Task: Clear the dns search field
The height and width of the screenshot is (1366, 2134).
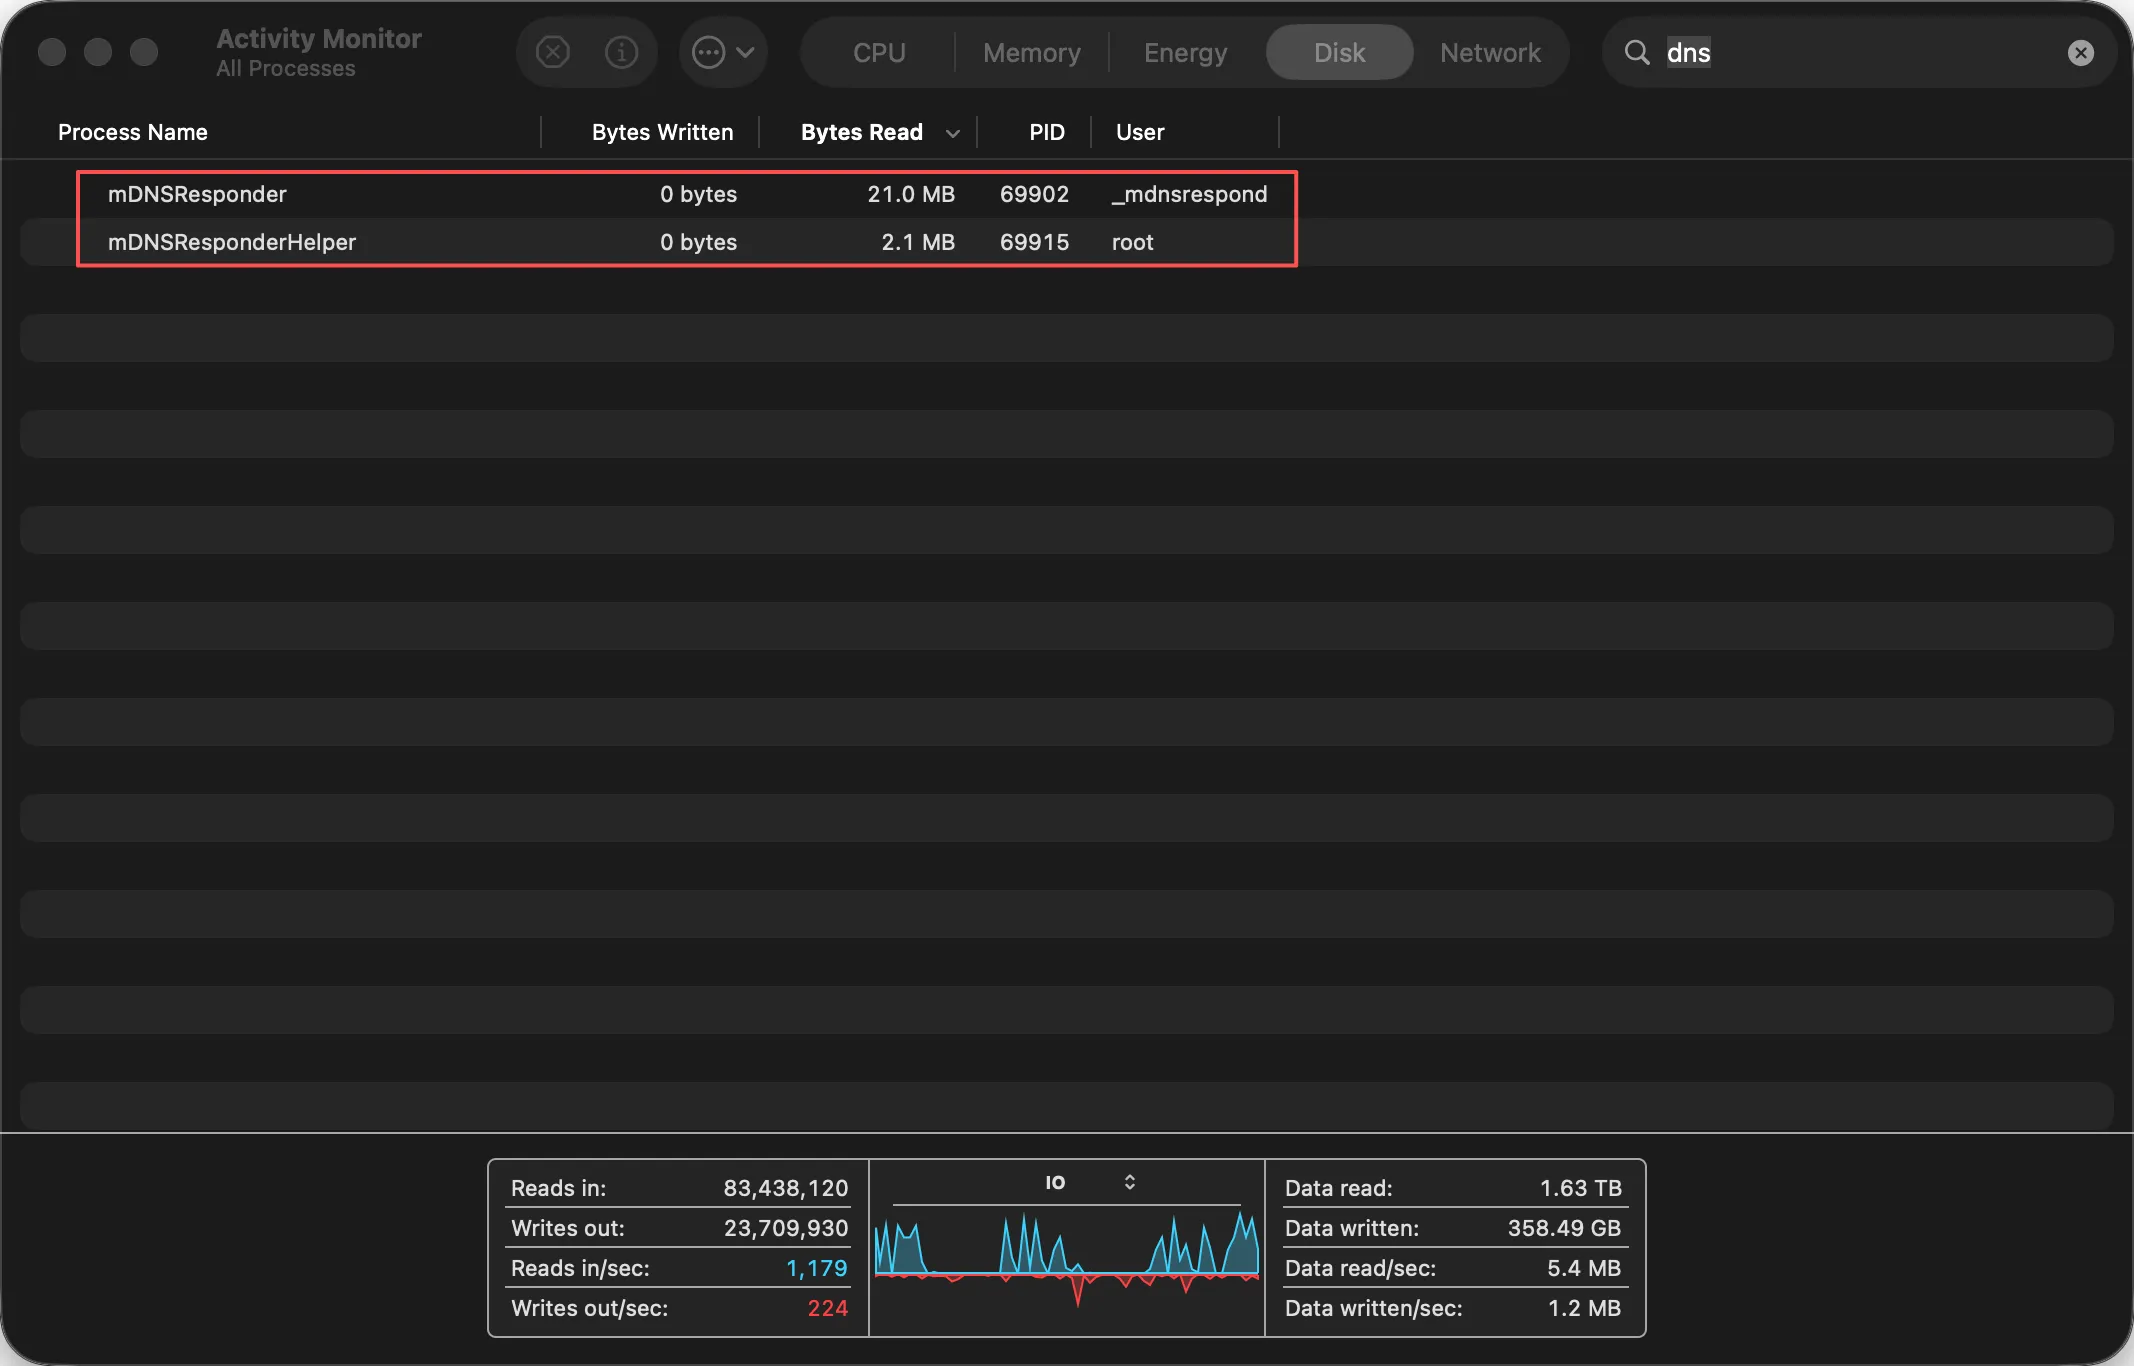Action: click(2080, 52)
